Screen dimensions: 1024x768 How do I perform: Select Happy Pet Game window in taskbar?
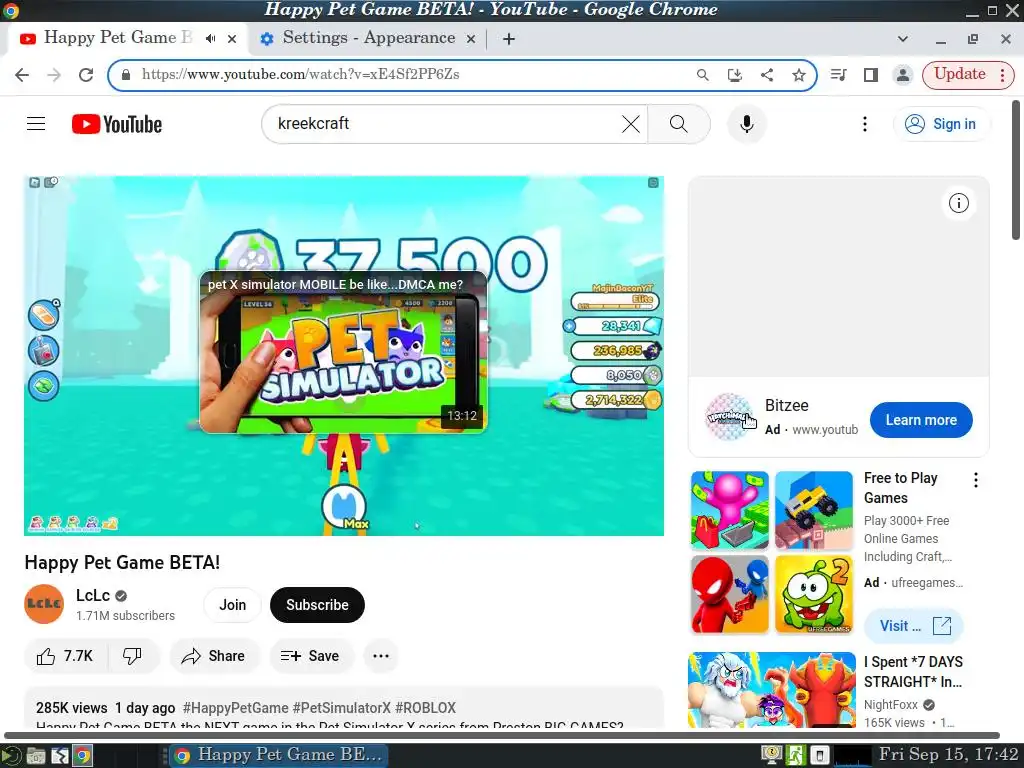point(279,756)
